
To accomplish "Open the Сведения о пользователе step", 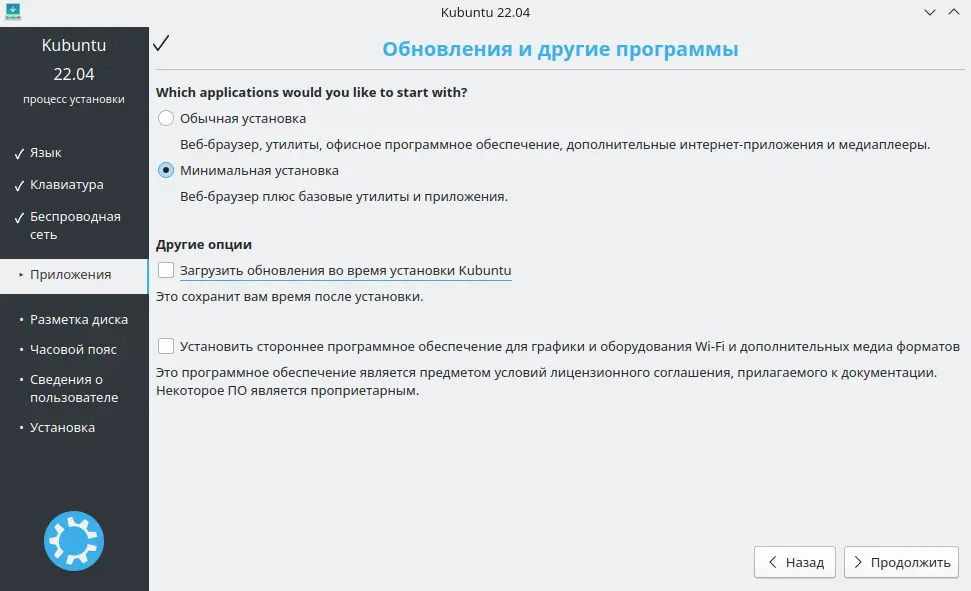I will (x=74, y=388).
